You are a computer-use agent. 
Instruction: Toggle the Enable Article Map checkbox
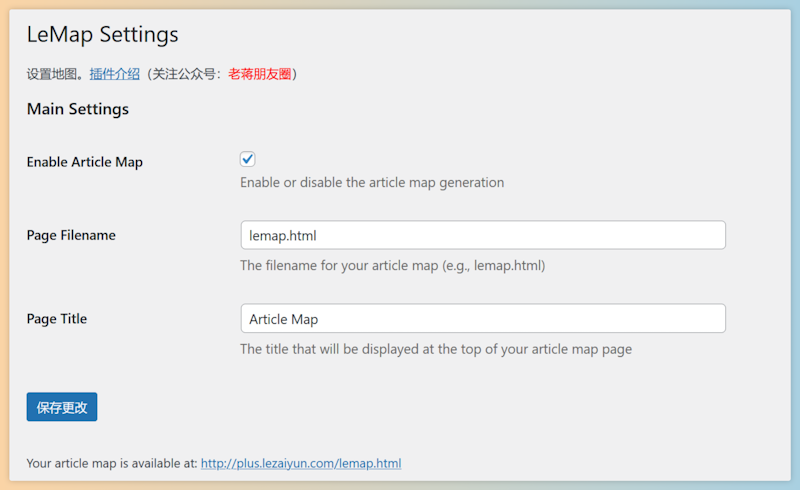tap(248, 159)
